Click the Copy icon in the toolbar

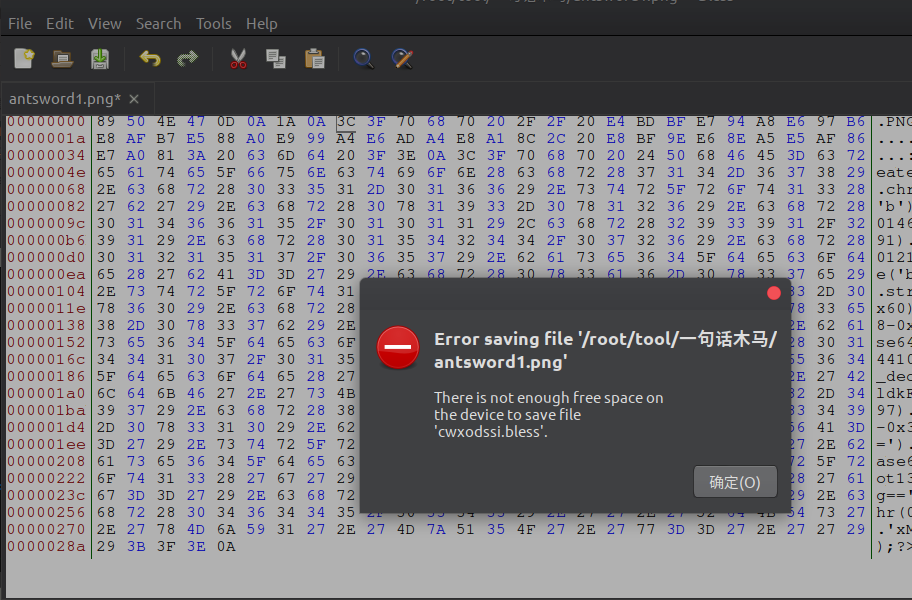[x=276, y=59]
